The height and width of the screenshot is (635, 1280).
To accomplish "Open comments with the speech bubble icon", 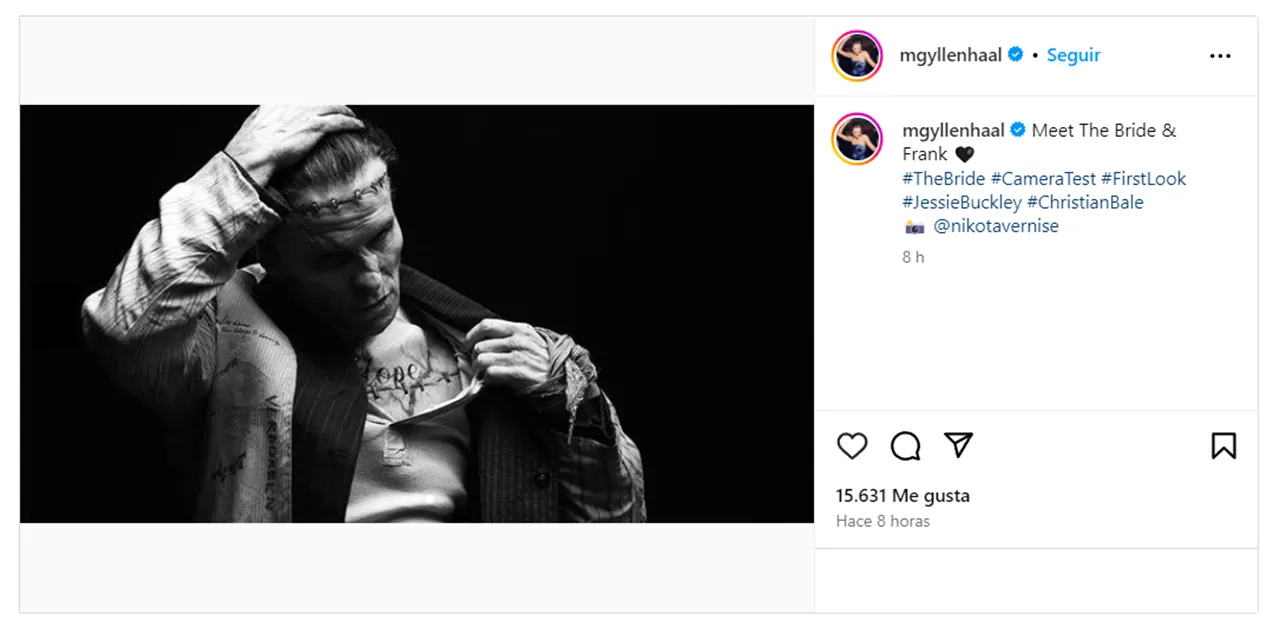I will coord(905,446).
